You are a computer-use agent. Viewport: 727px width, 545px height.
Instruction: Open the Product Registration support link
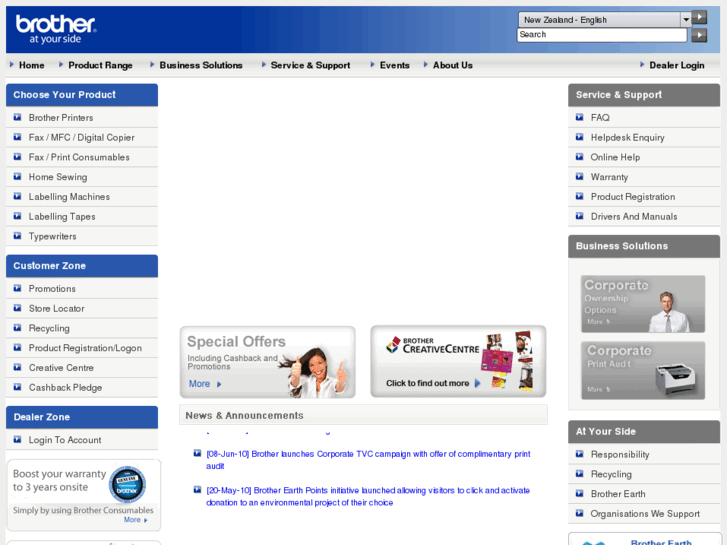pos(633,197)
